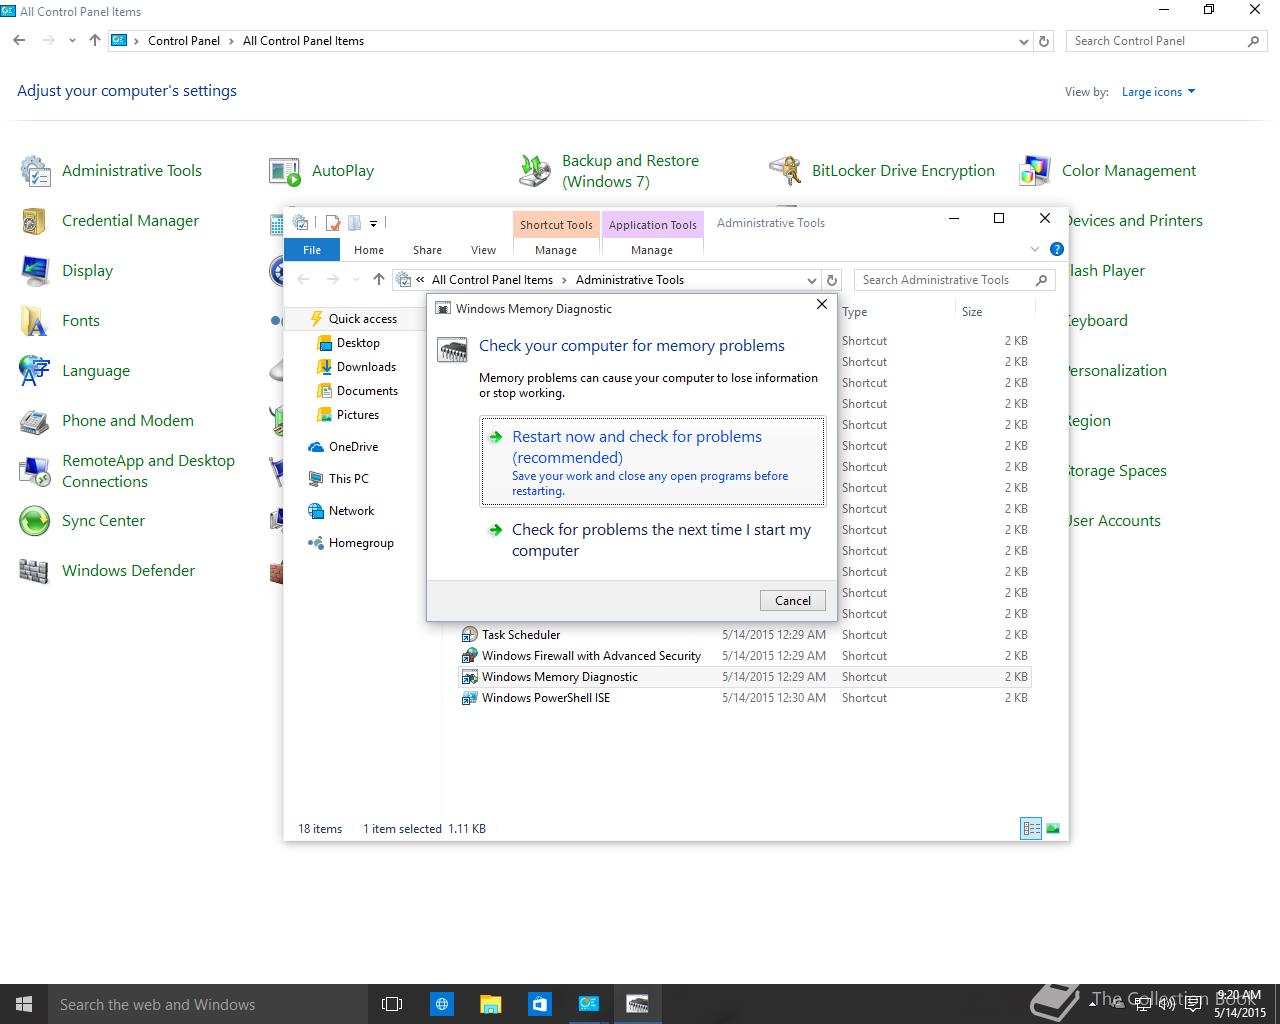Click Help icon in Administrative Tools window

[x=1057, y=249]
